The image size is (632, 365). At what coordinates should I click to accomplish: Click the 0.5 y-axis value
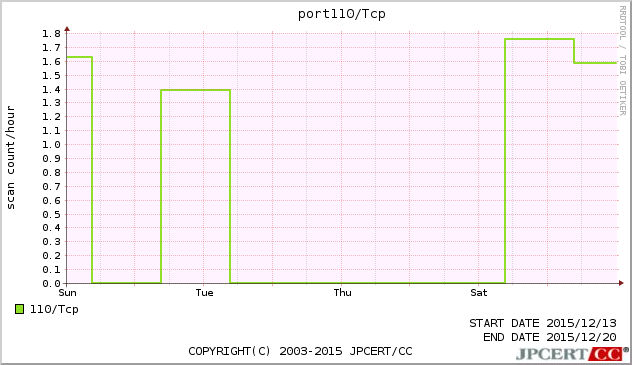click(x=51, y=214)
